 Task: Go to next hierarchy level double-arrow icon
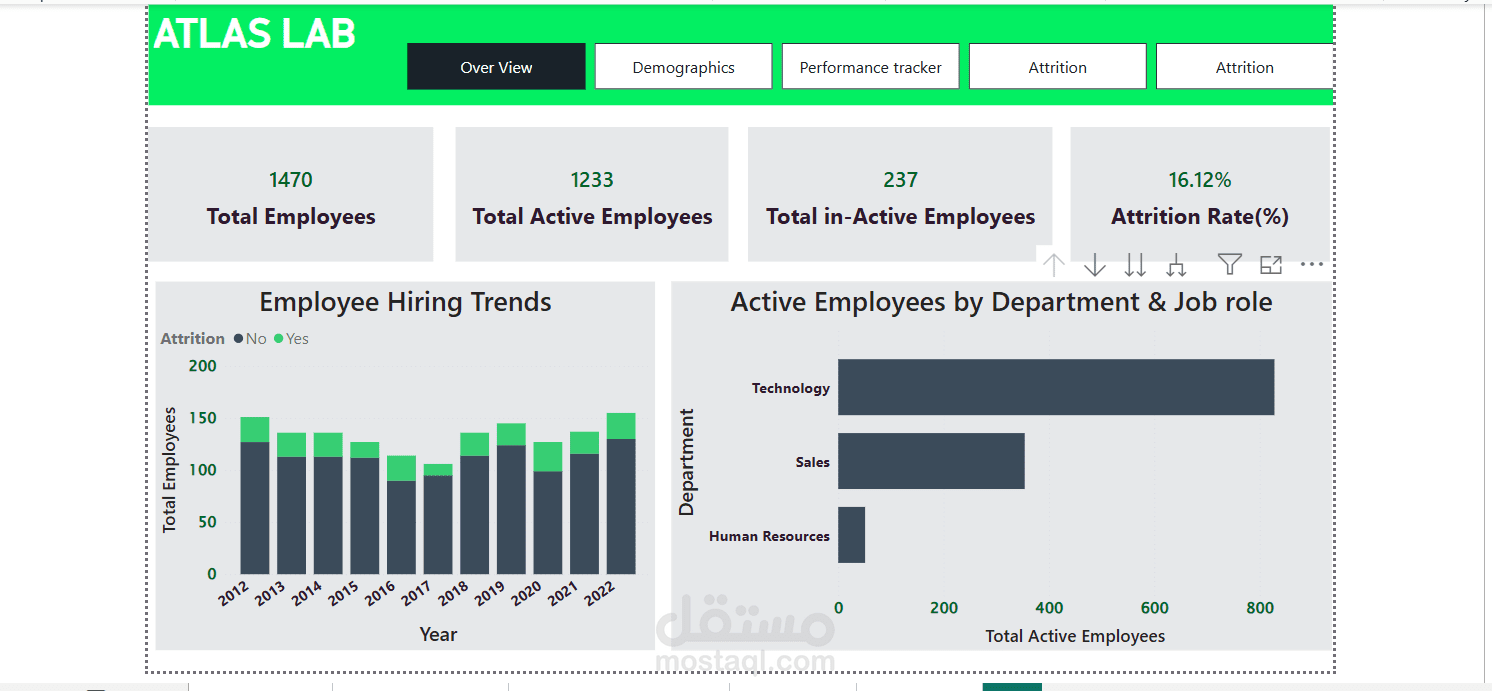(1135, 265)
